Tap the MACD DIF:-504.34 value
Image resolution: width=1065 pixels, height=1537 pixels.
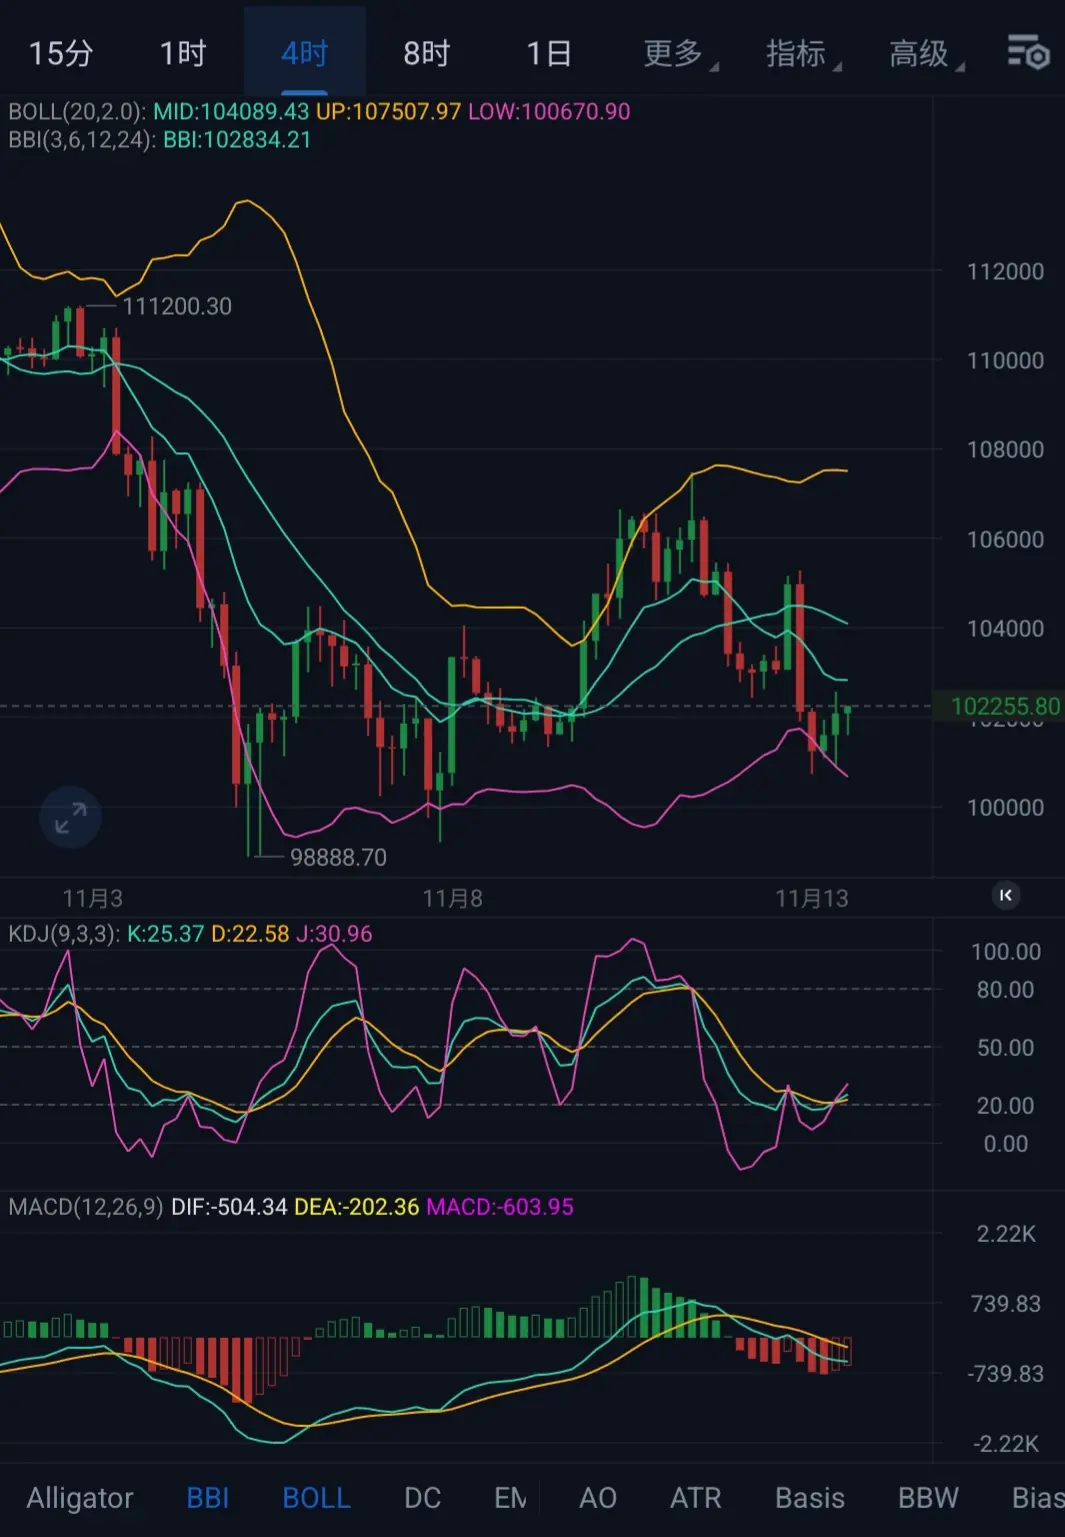(229, 1207)
